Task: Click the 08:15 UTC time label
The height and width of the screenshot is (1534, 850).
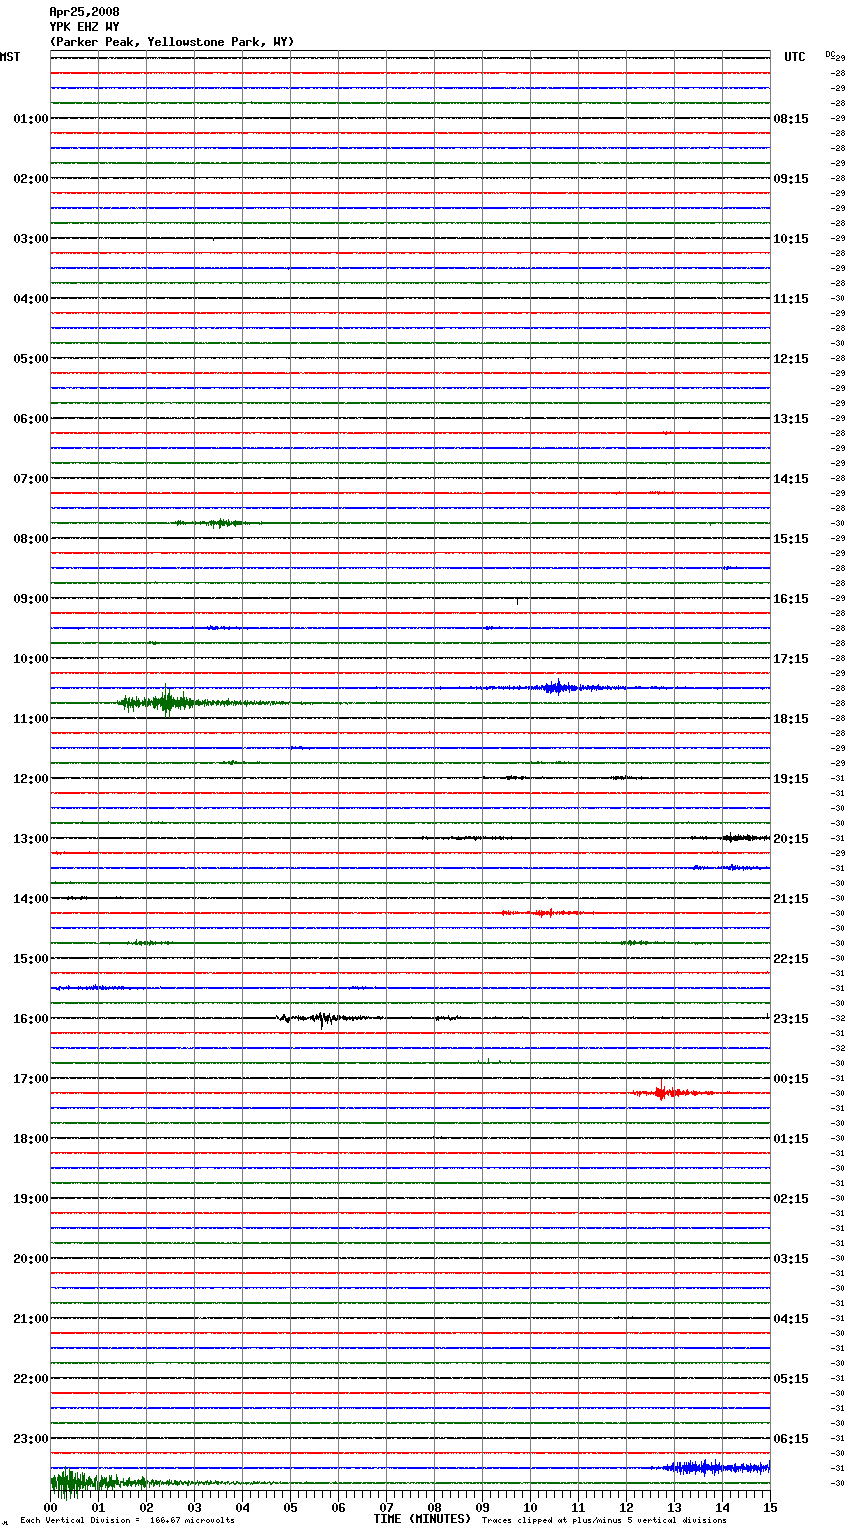Action: (791, 119)
